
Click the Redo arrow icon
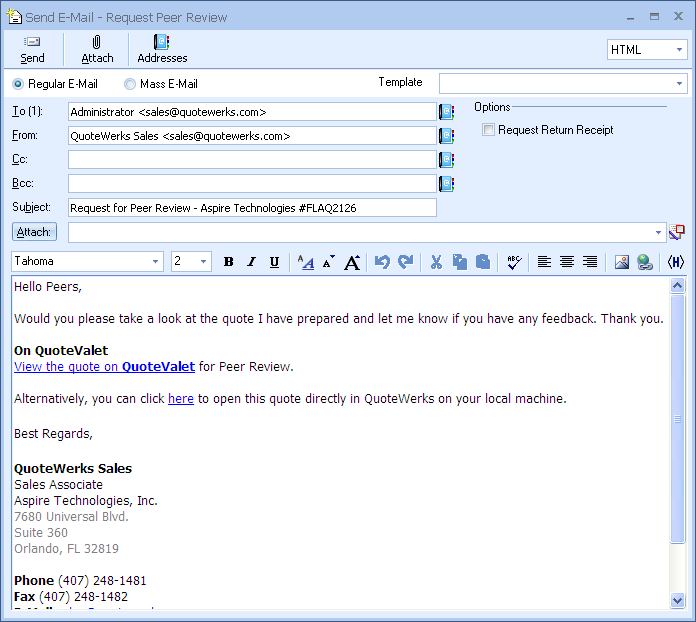click(405, 262)
